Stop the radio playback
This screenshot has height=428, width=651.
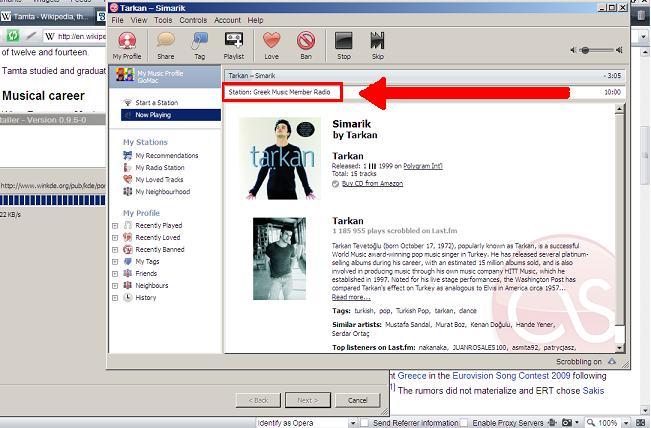[x=344, y=46]
